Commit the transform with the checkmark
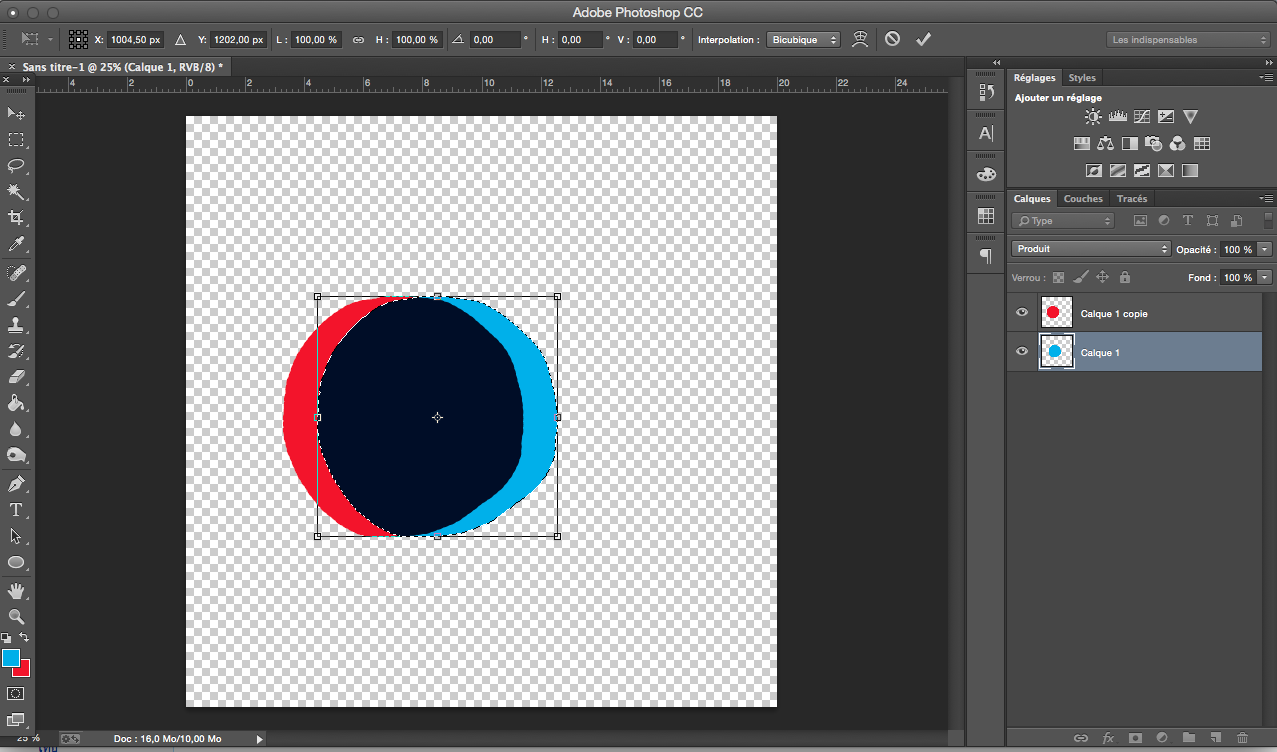 pyautogui.click(x=923, y=39)
